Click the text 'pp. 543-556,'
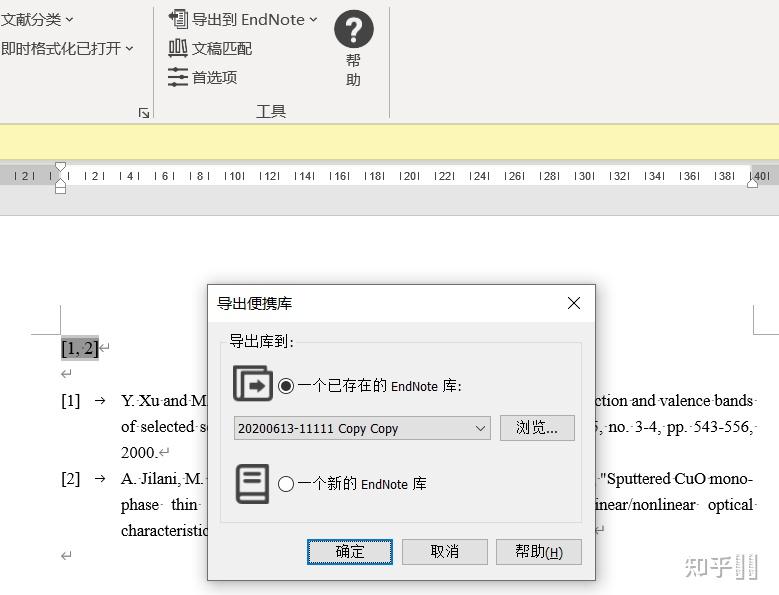 tap(709, 427)
